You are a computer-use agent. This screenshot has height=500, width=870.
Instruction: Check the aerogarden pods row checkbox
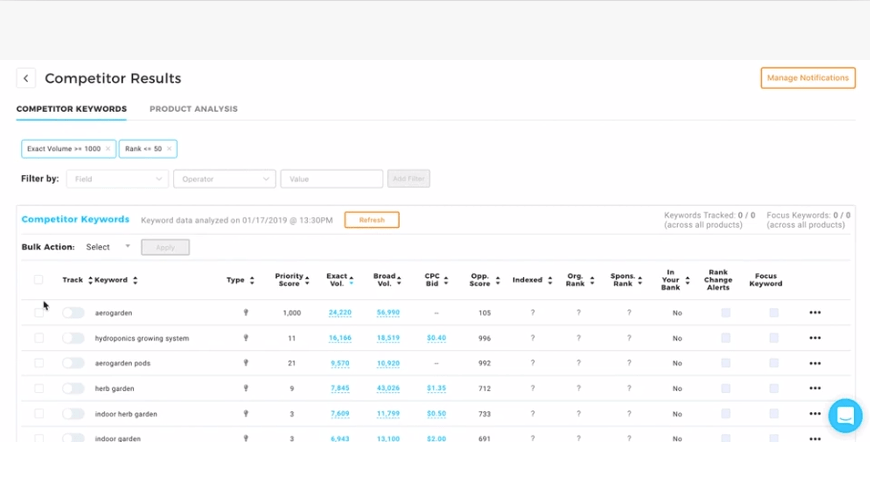[39, 363]
